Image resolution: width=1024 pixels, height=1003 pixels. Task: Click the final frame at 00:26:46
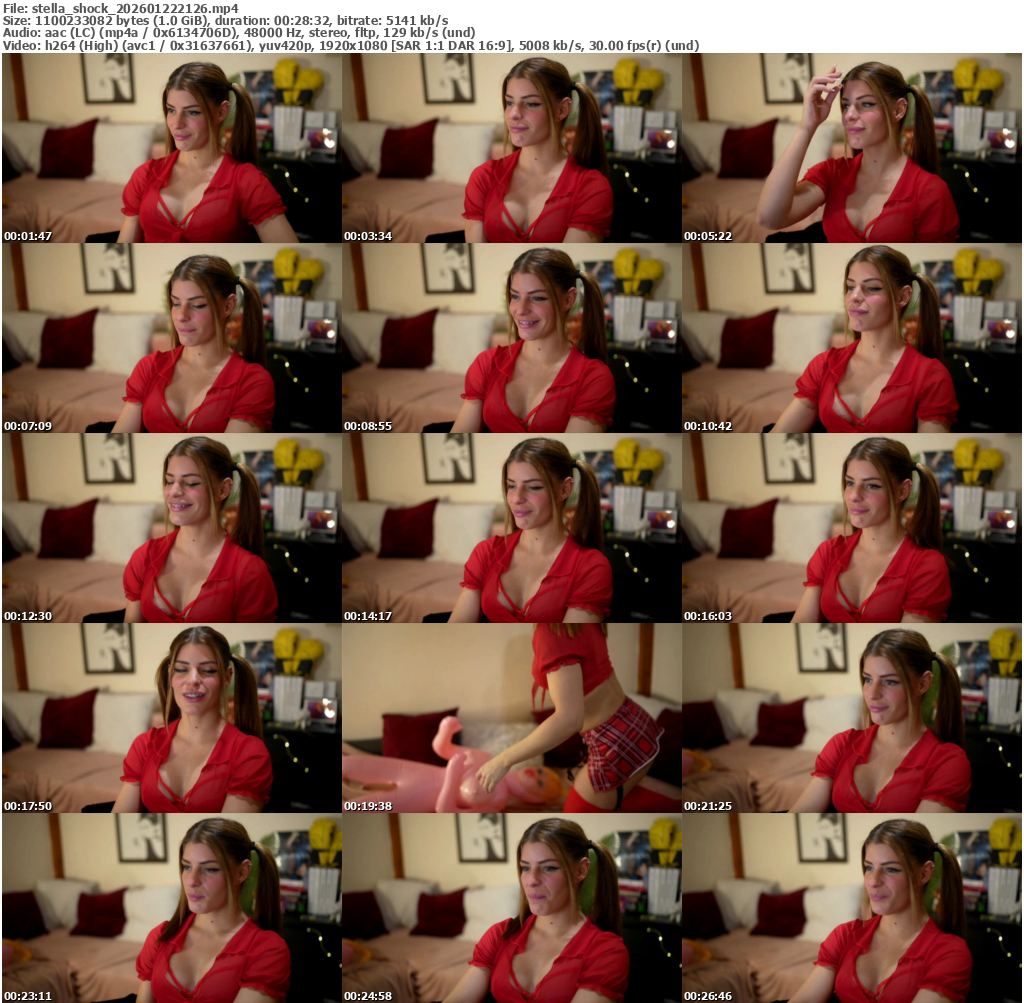click(x=852, y=908)
